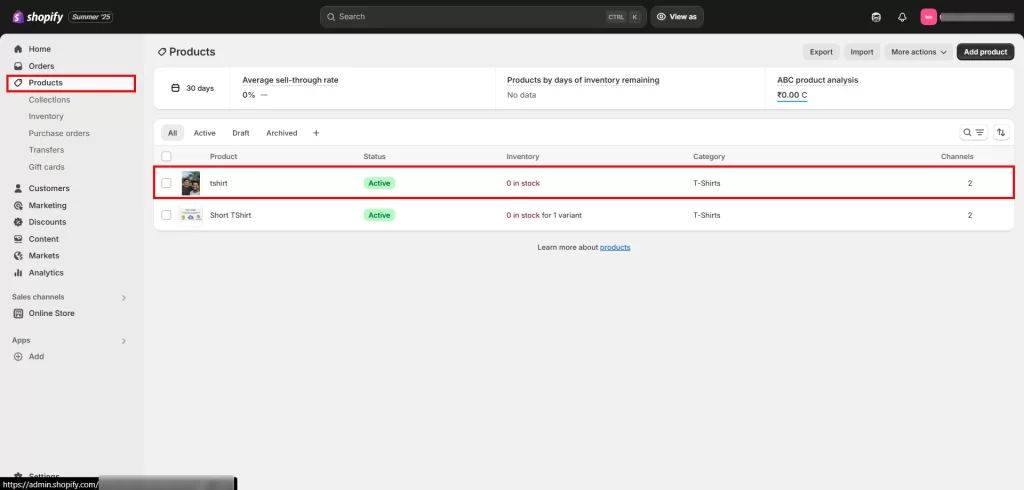Click the Add apps plus icon

(18, 356)
